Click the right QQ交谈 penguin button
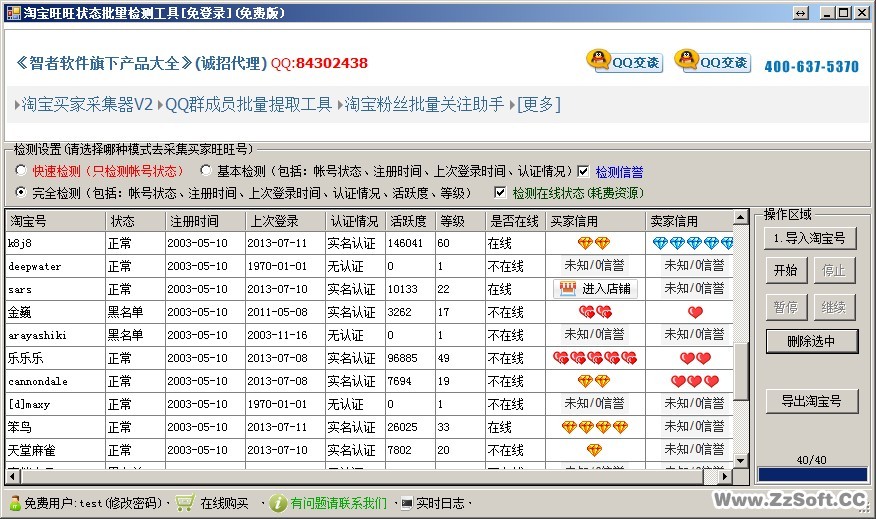 pyautogui.click(x=711, y=62)
